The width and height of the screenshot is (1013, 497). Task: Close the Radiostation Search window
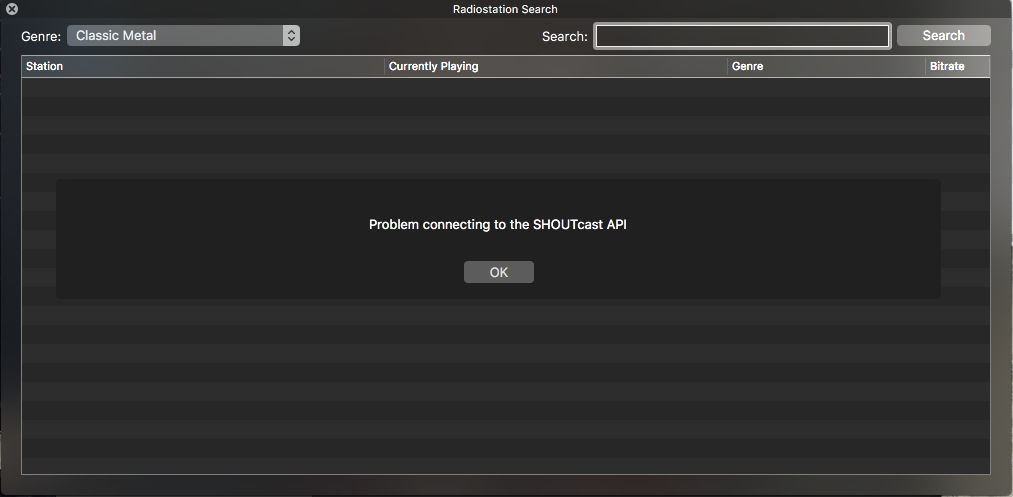[x=12, y=9]
